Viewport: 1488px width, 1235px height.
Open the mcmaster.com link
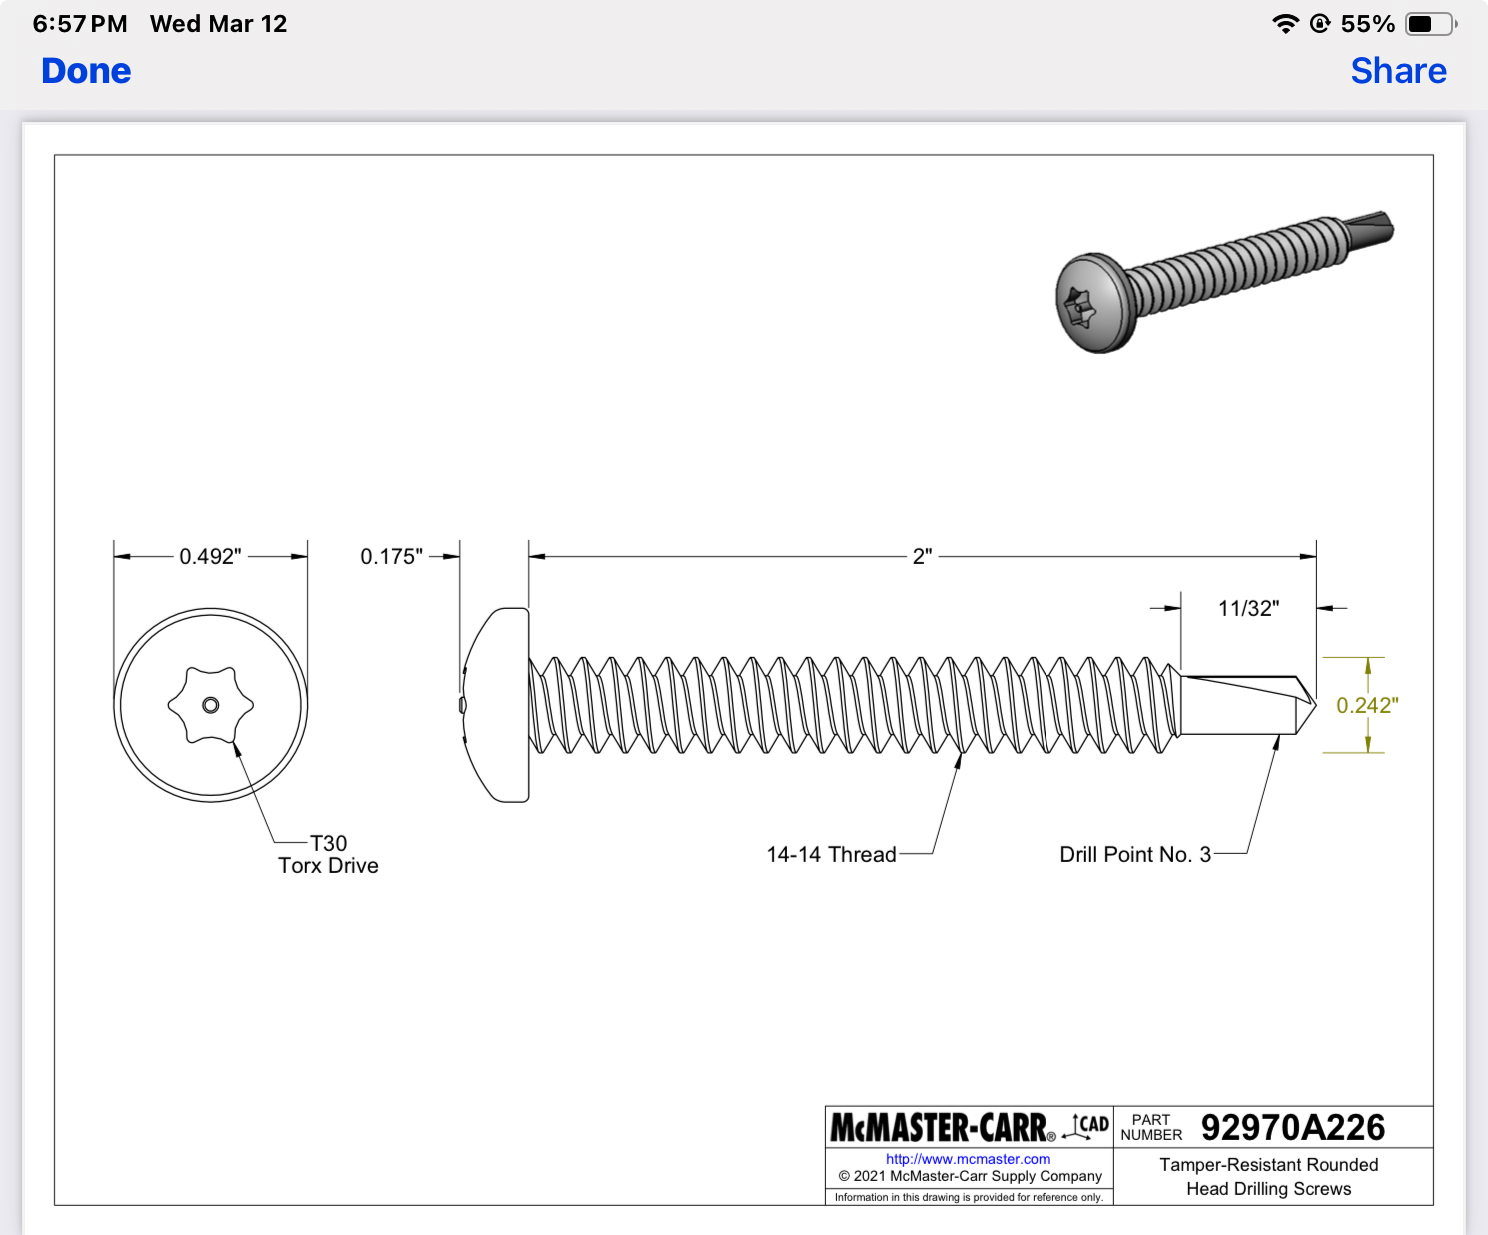(x=967, y=1159)
